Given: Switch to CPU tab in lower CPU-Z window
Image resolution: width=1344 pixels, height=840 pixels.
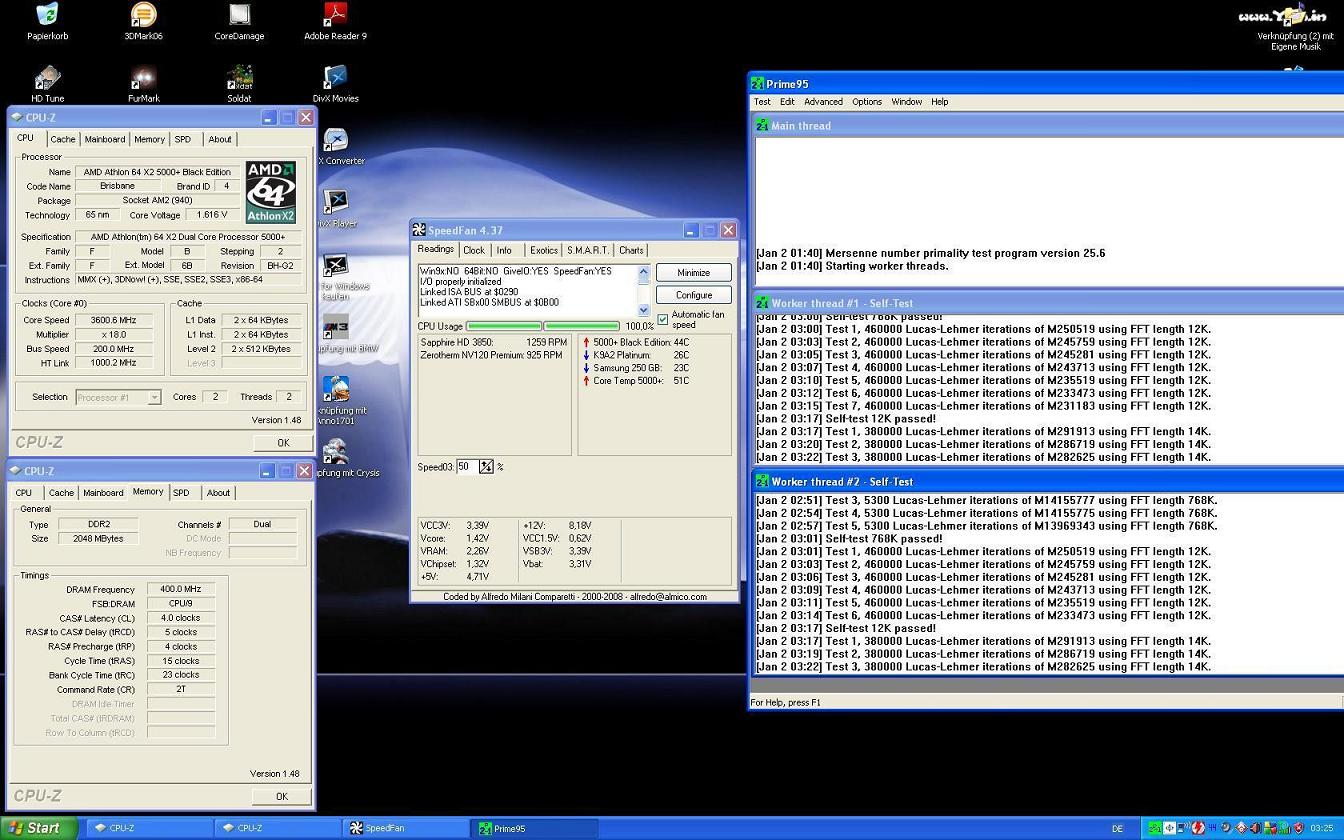Looking at the screenshot, I should pyautogui.click(x=24, y=493).
